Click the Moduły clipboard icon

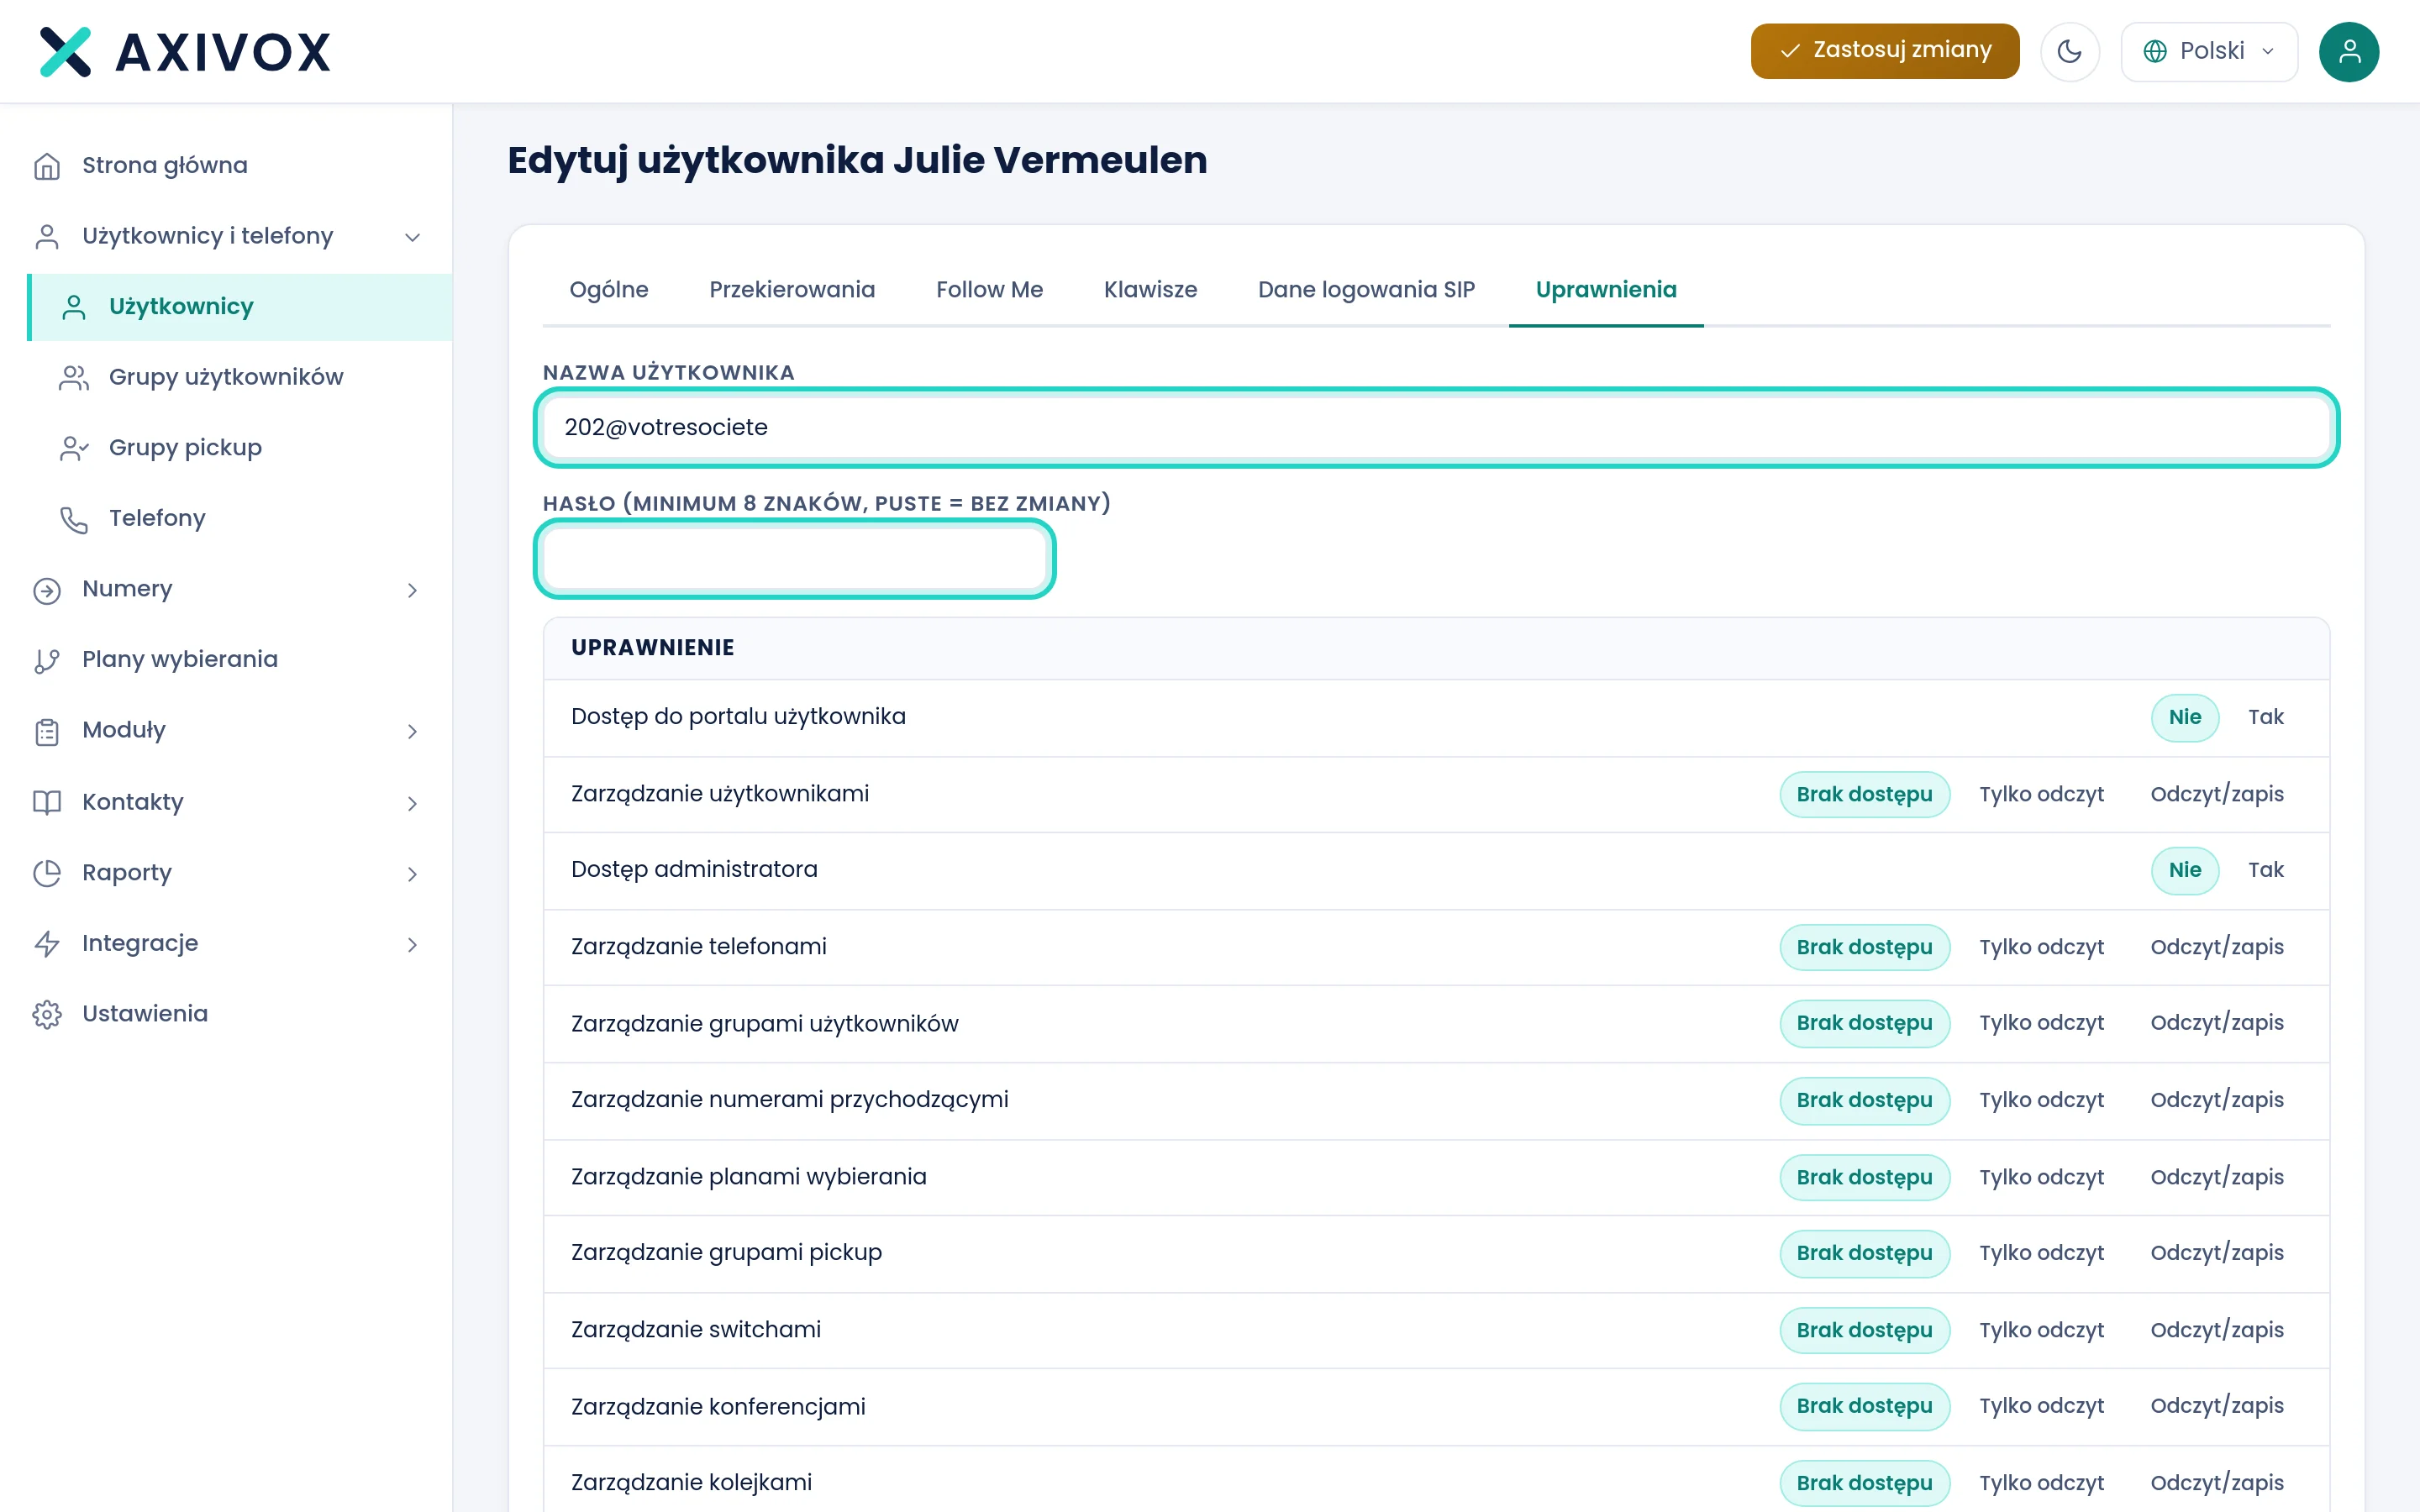tap(47, 731)
